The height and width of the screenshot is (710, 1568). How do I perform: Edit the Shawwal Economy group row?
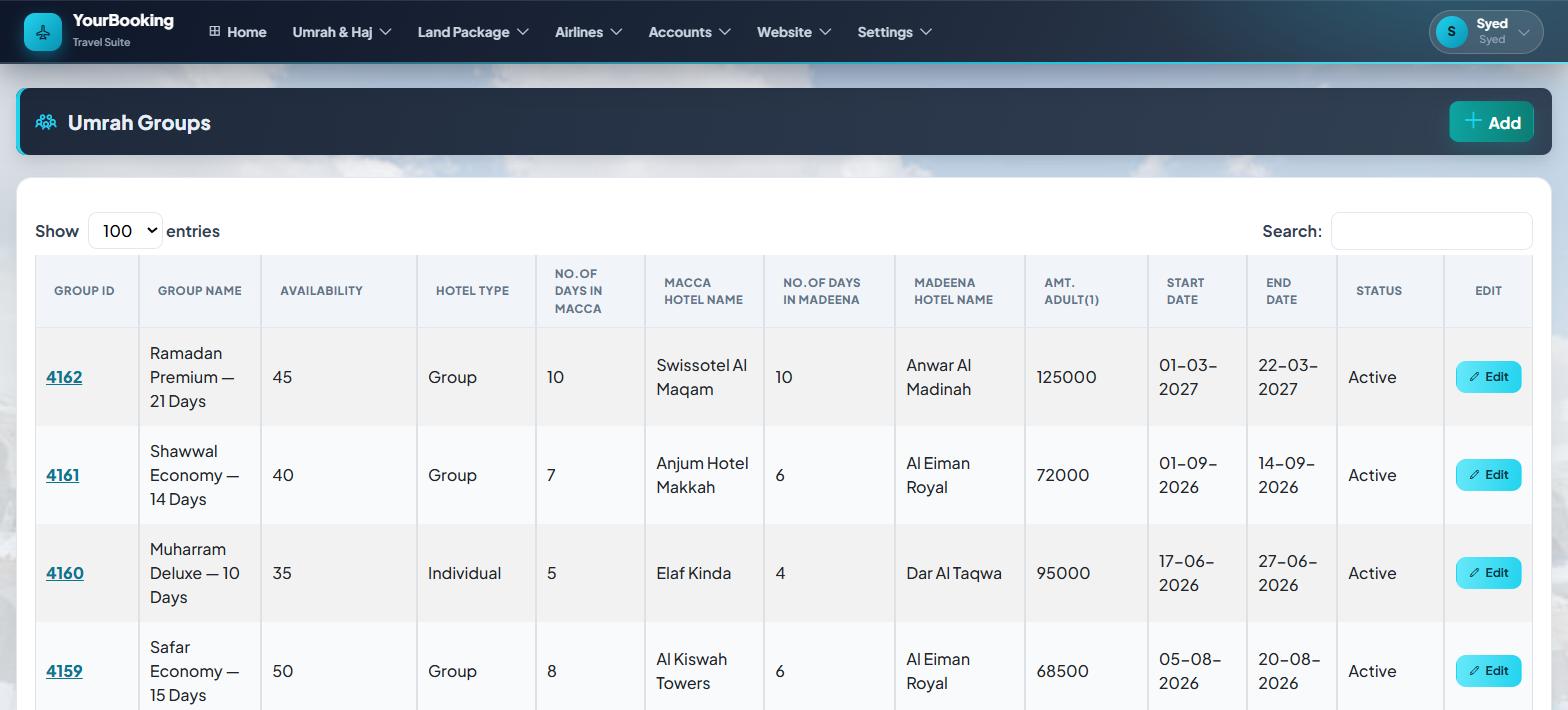click(x=1488, y=475)
